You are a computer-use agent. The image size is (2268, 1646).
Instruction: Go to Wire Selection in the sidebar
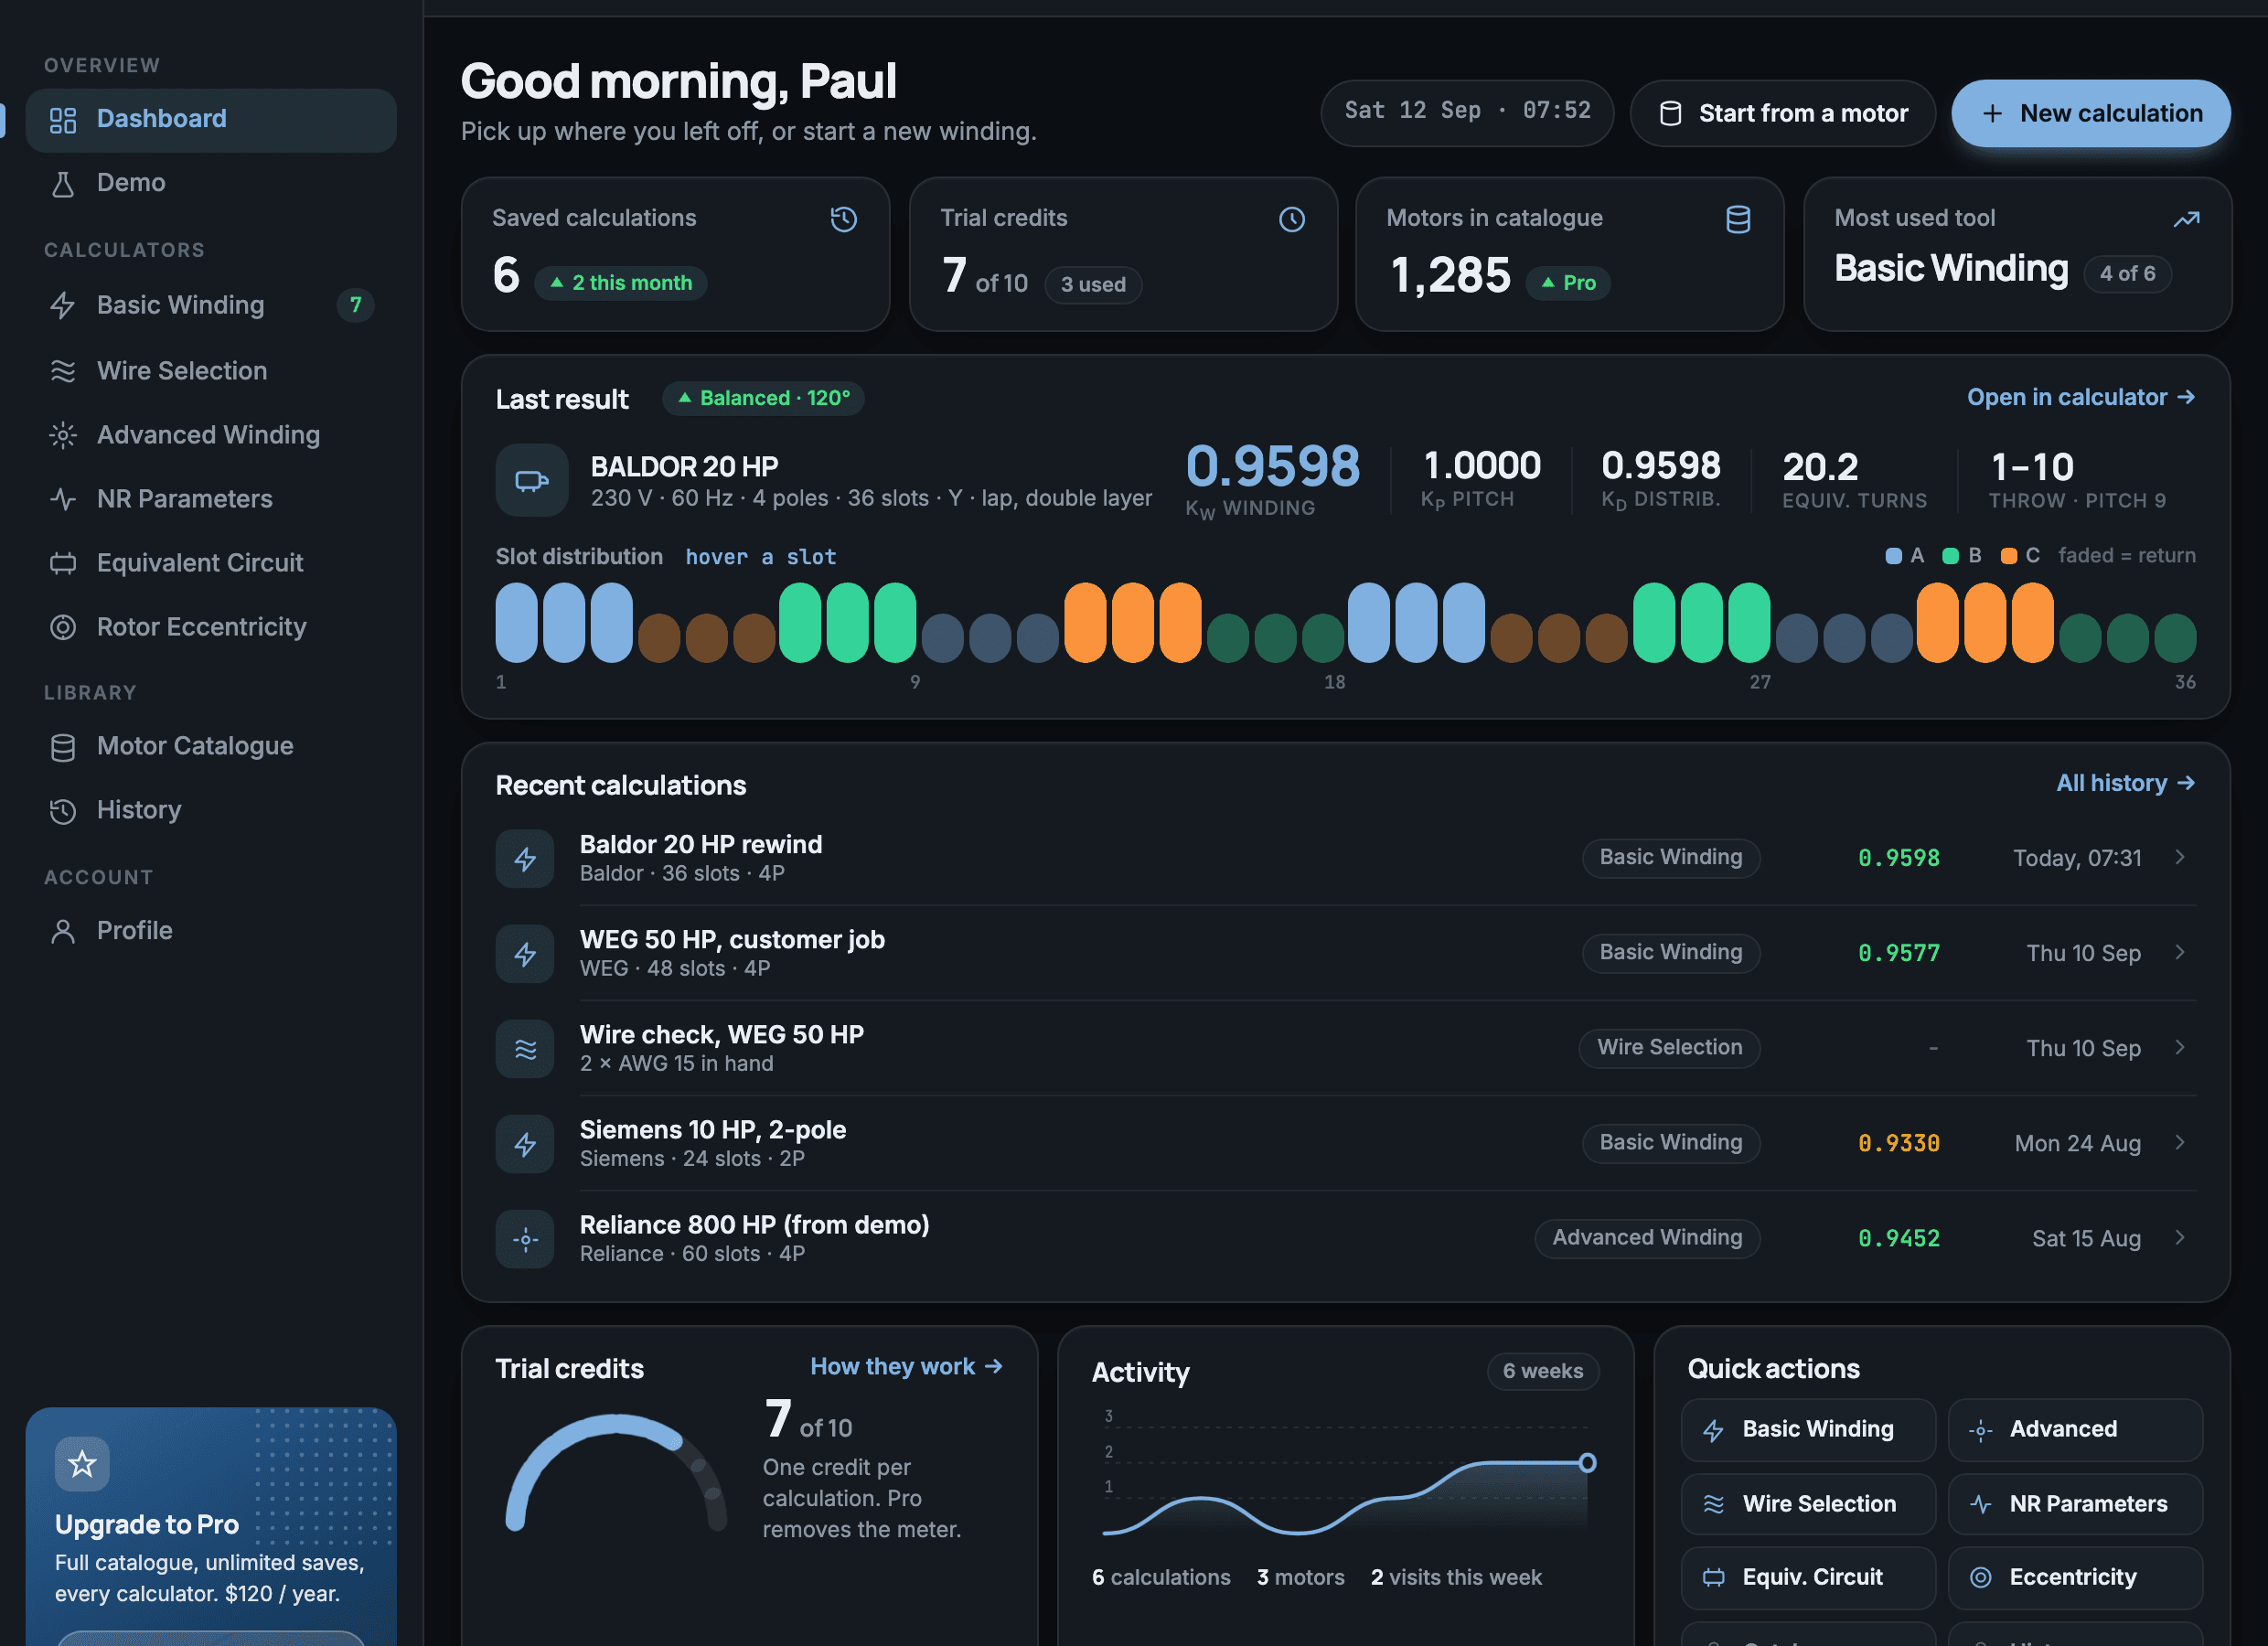click(211, 371)
